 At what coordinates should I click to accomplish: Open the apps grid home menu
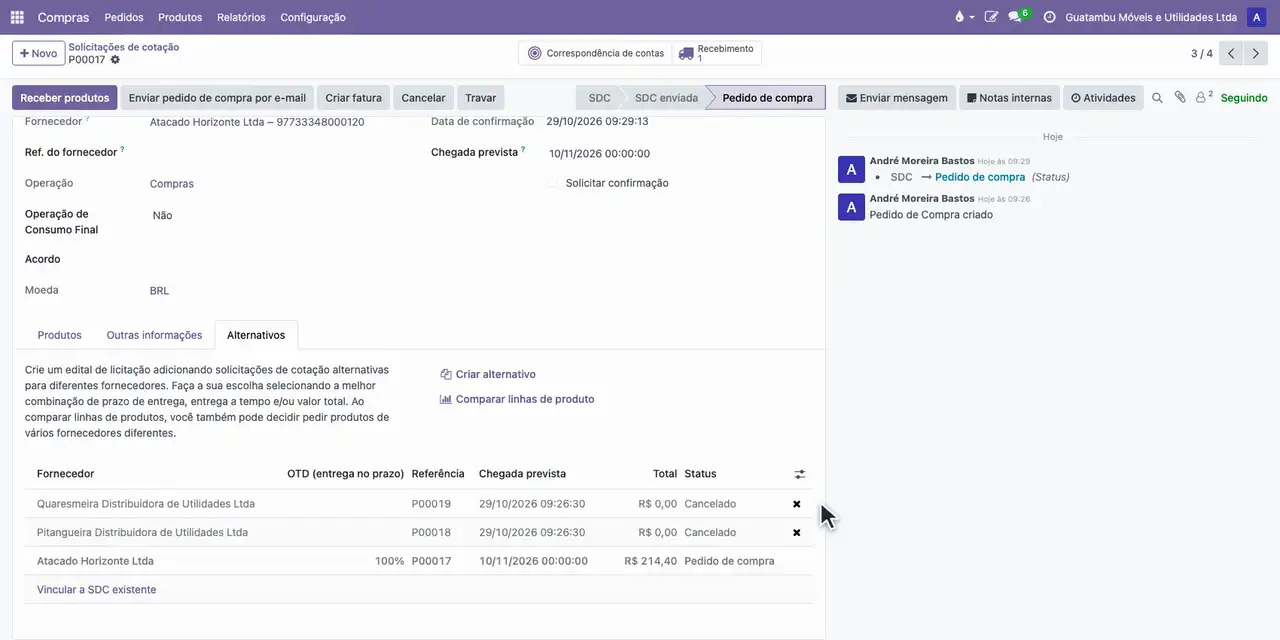[17, 17]
